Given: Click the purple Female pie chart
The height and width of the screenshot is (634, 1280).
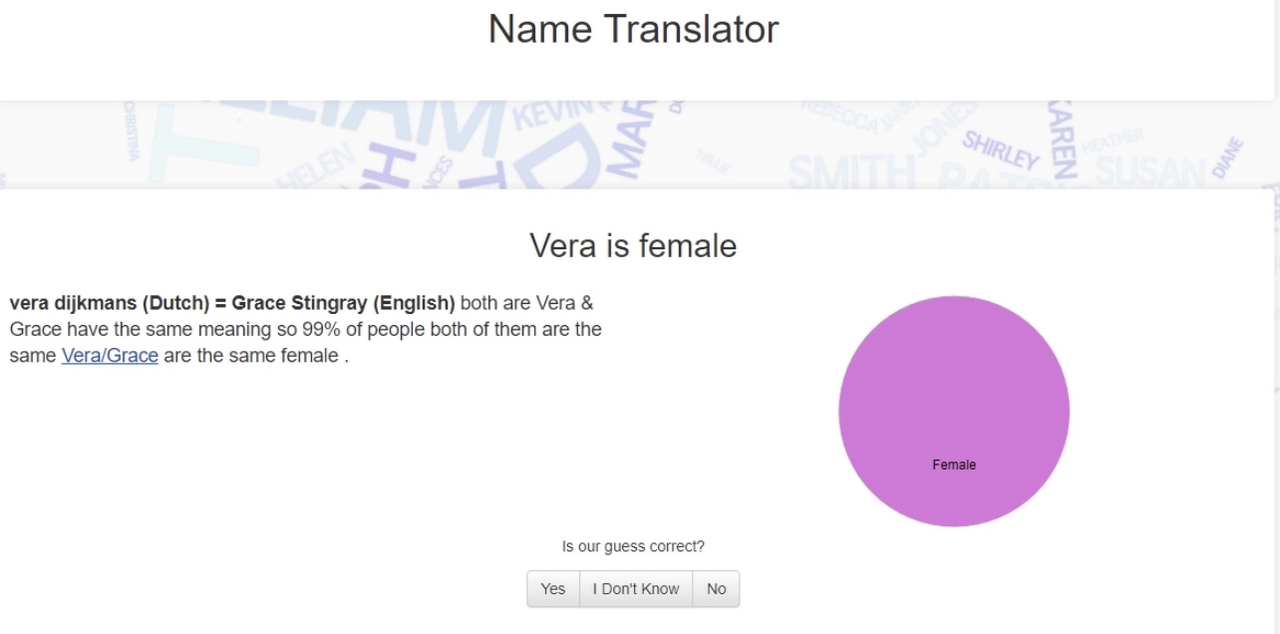Looking at the screenshot, I should coord(954,411).
